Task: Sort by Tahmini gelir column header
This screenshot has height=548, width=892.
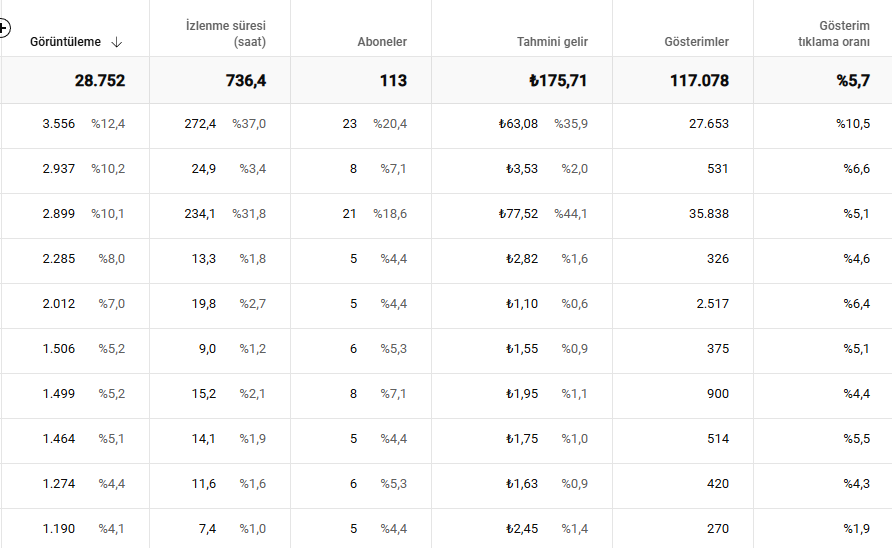Action: (552, 42)
